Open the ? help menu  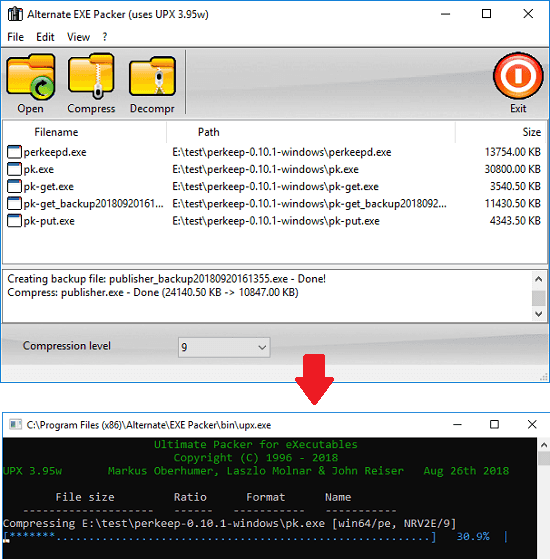(x=105, y=37)
